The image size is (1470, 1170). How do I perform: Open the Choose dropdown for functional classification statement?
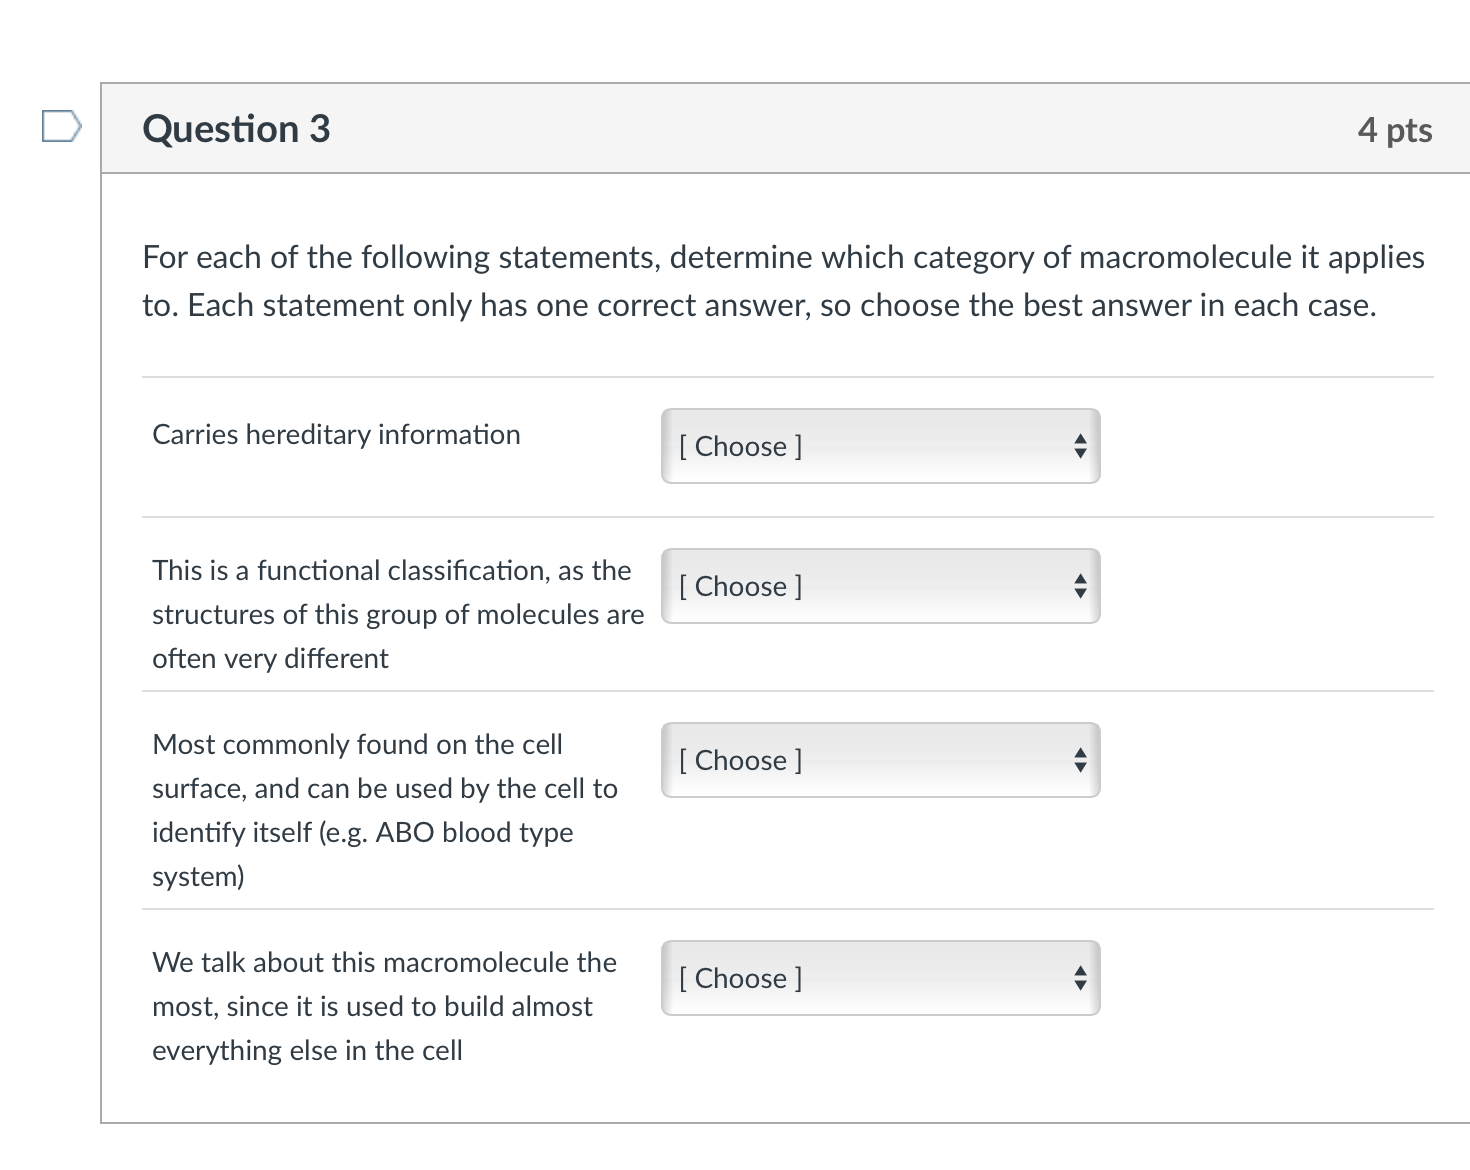tap(878, 586)
